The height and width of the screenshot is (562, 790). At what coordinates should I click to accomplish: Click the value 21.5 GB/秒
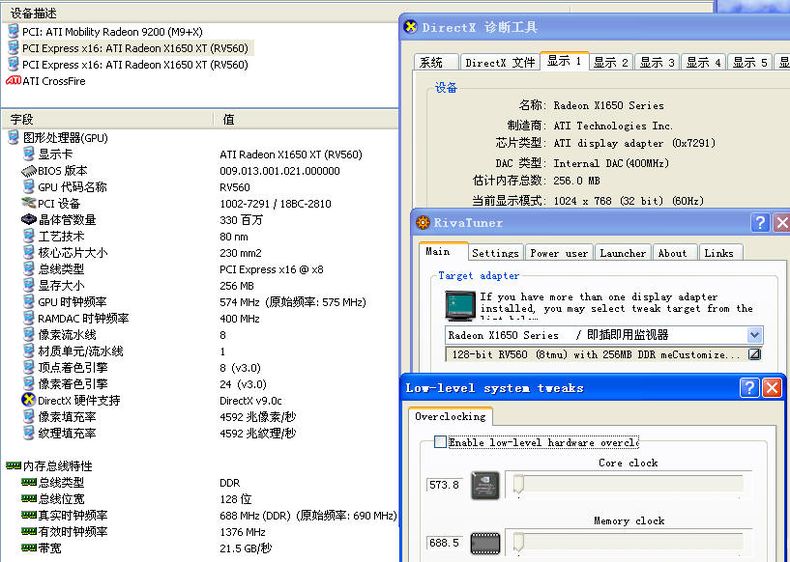pos(245,548)
